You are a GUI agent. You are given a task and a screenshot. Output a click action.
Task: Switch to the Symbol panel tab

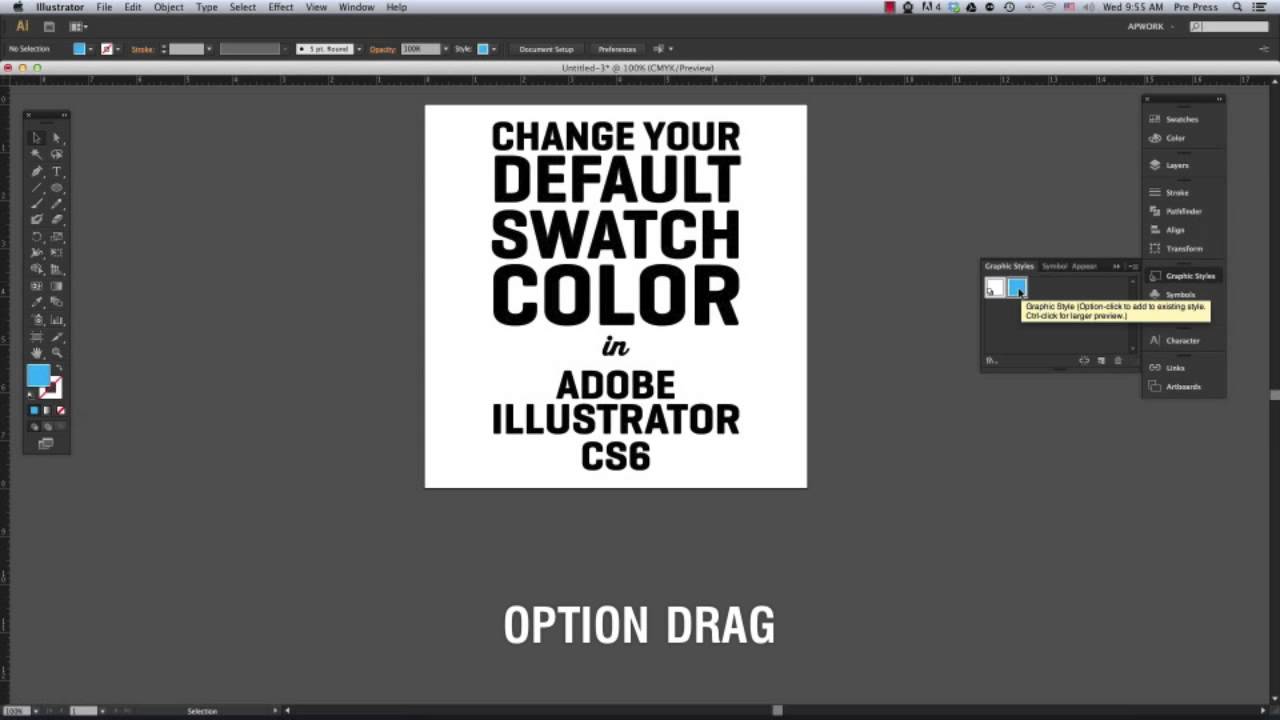[1054, 266]
